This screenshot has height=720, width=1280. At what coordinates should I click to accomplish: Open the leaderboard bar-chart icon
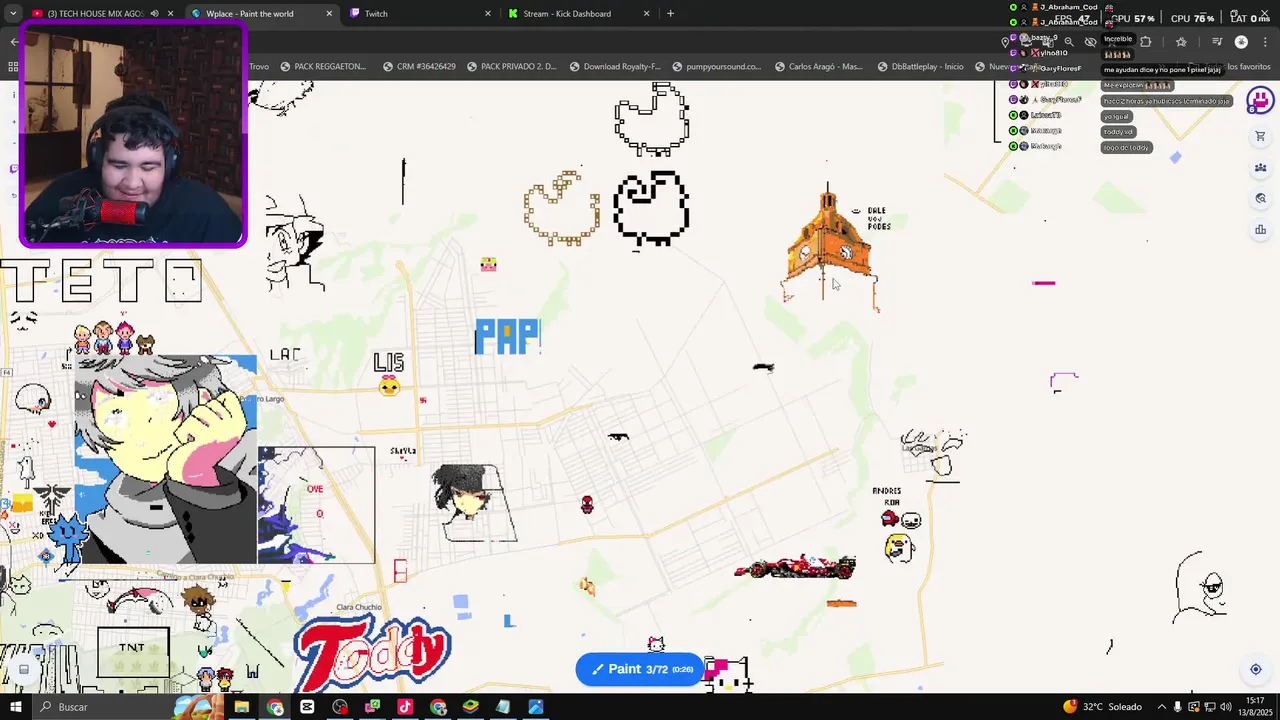pyautogui.click(x=1260, y=230)
